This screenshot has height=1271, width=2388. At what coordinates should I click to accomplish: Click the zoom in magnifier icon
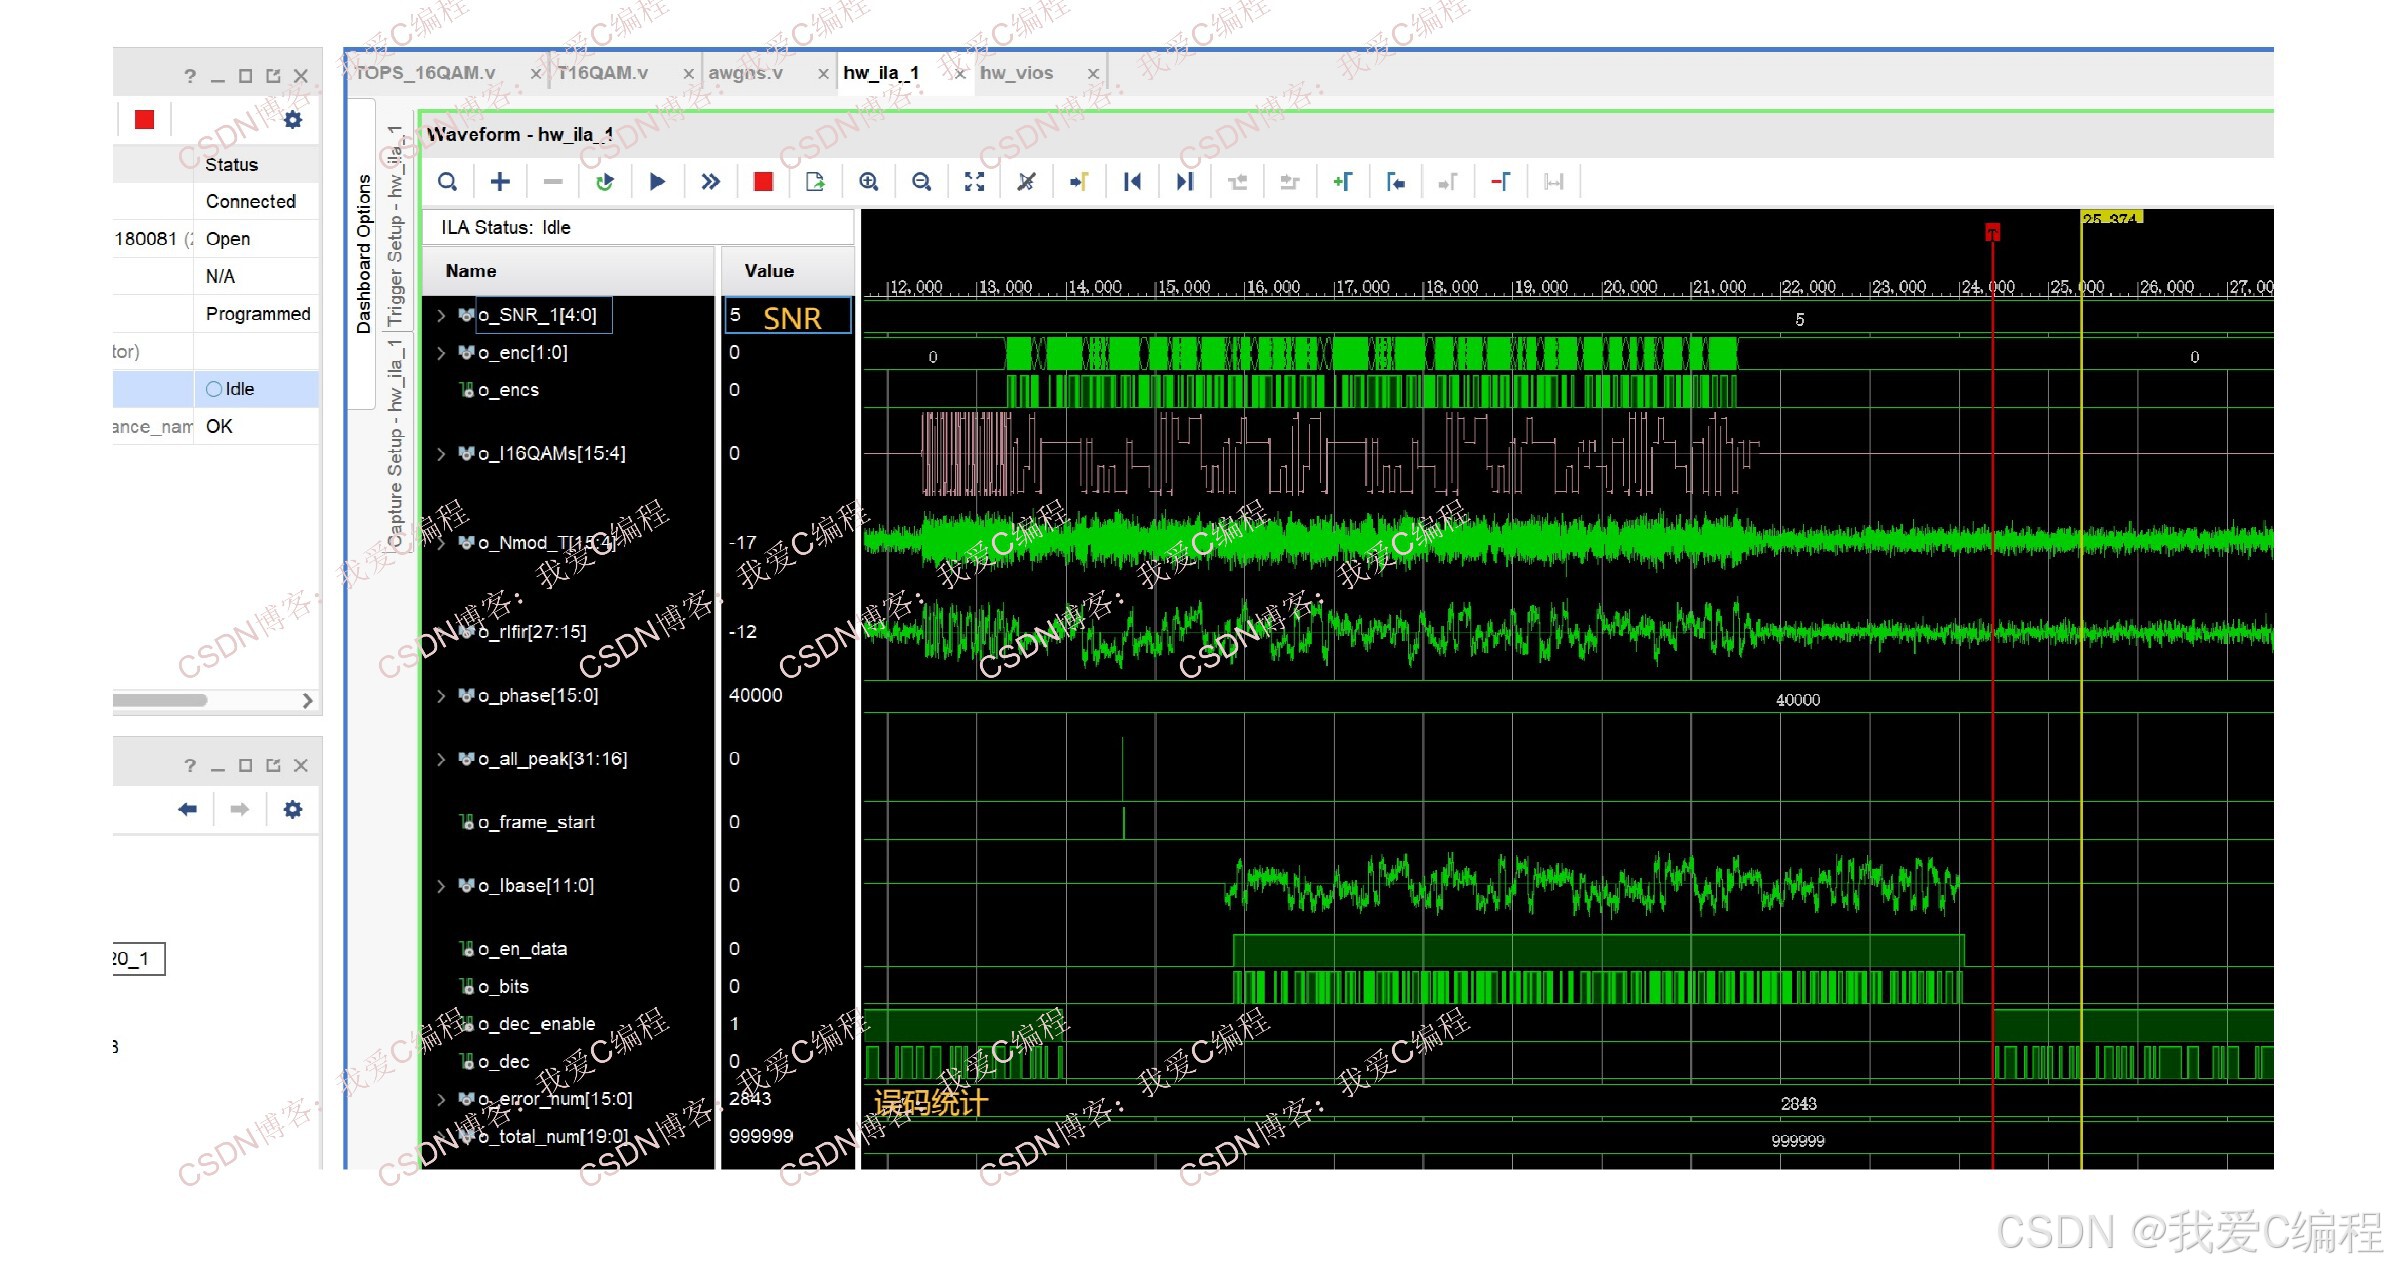click(x=868, y=182)
